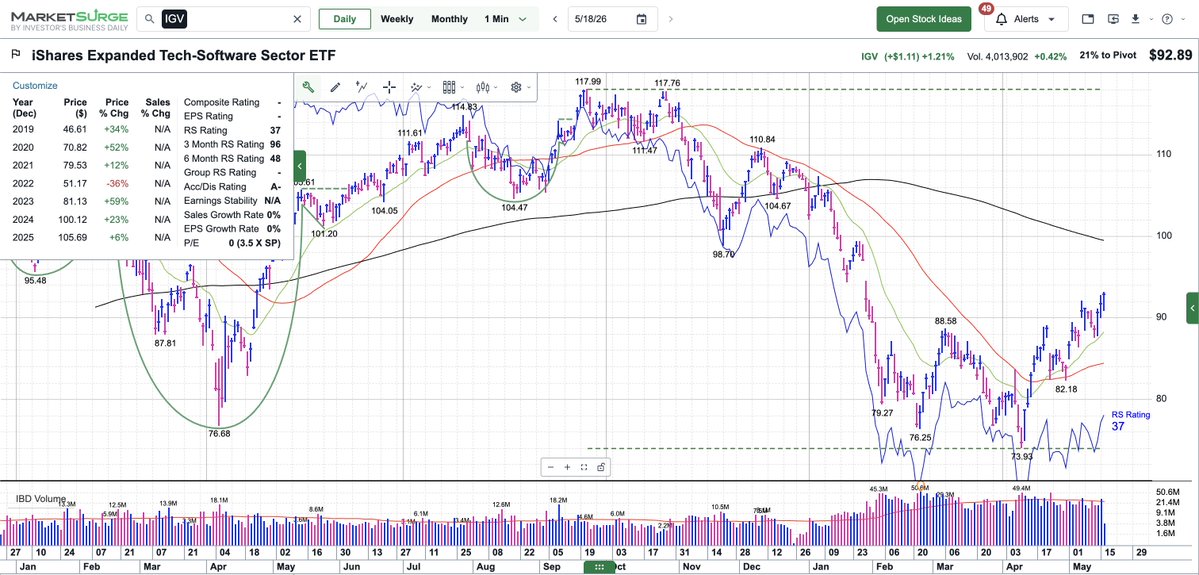Screen dimensions: 1199x575
Task: Click the 117.99 high price label
Action: click(588, 82)
